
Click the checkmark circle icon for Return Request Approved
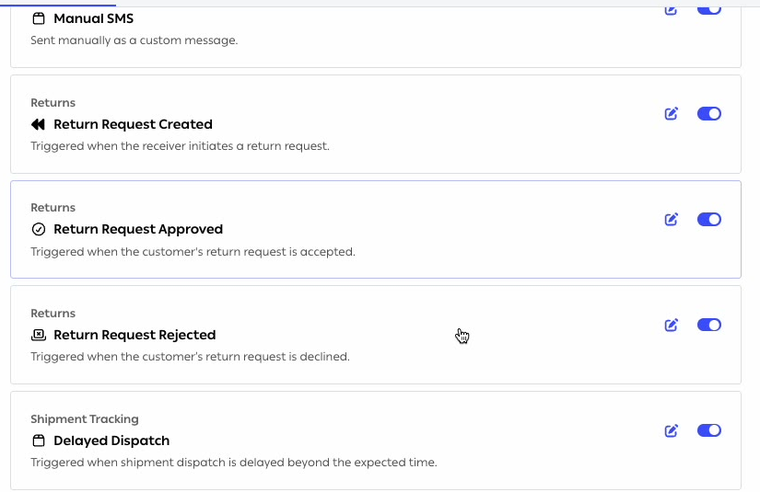[x=38, y=229]
